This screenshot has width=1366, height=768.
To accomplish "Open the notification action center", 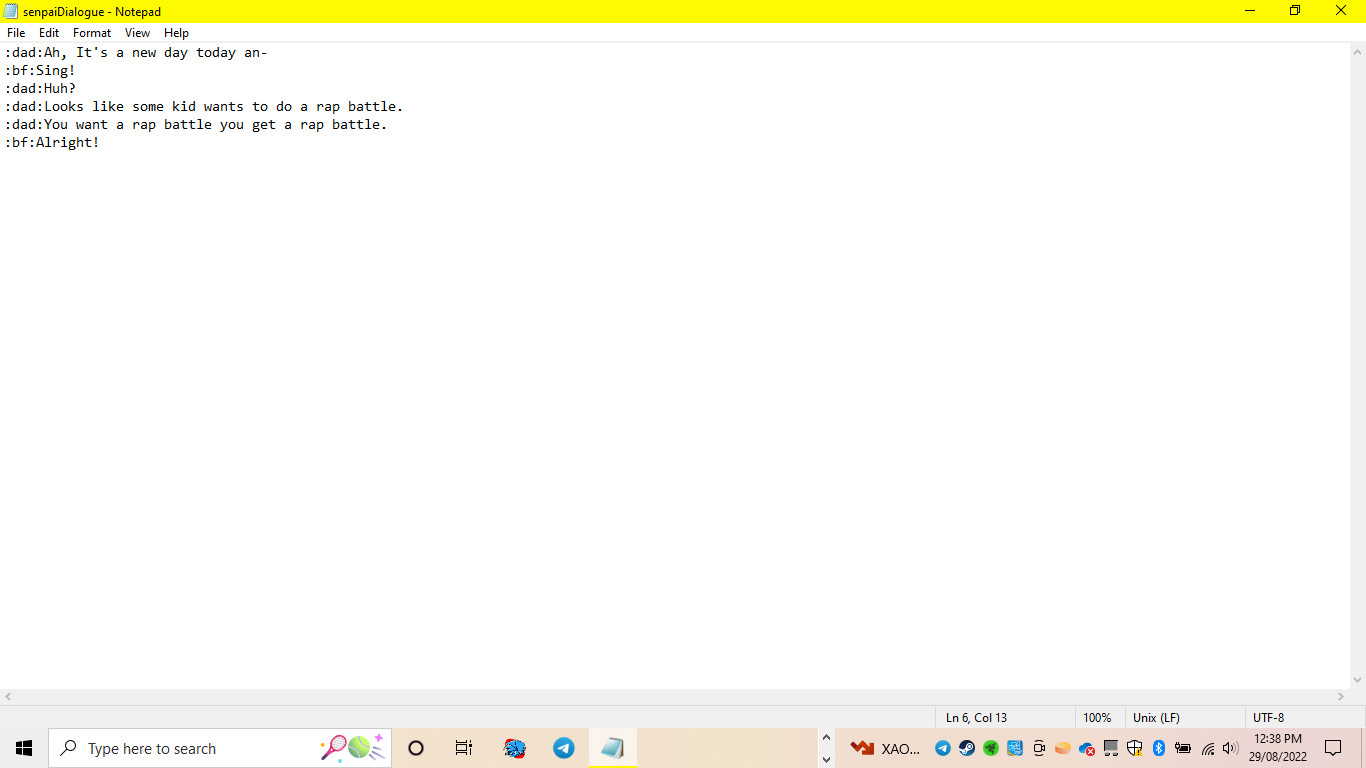I will pyautogui.click(x=1333, y=748).
